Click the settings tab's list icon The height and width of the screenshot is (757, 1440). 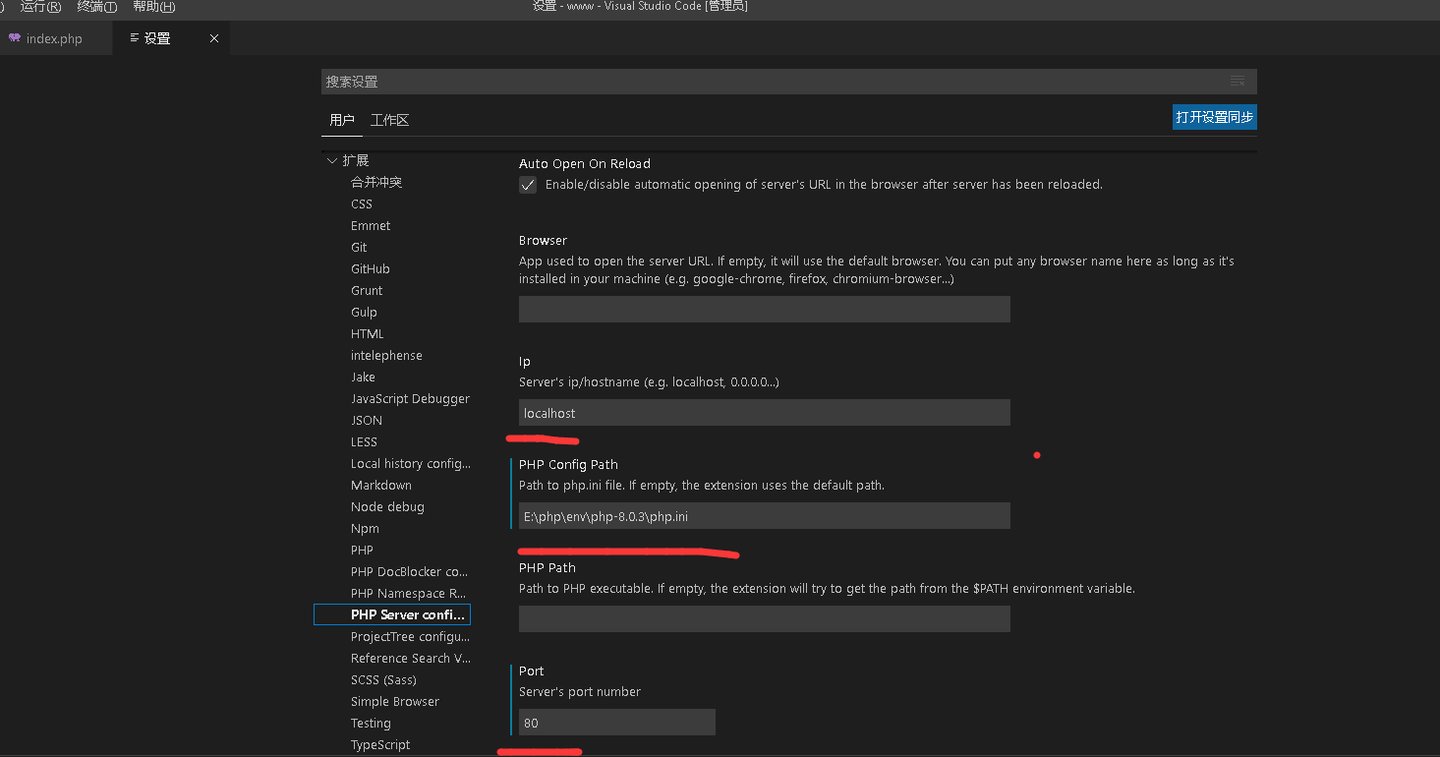tap(135, 38)
